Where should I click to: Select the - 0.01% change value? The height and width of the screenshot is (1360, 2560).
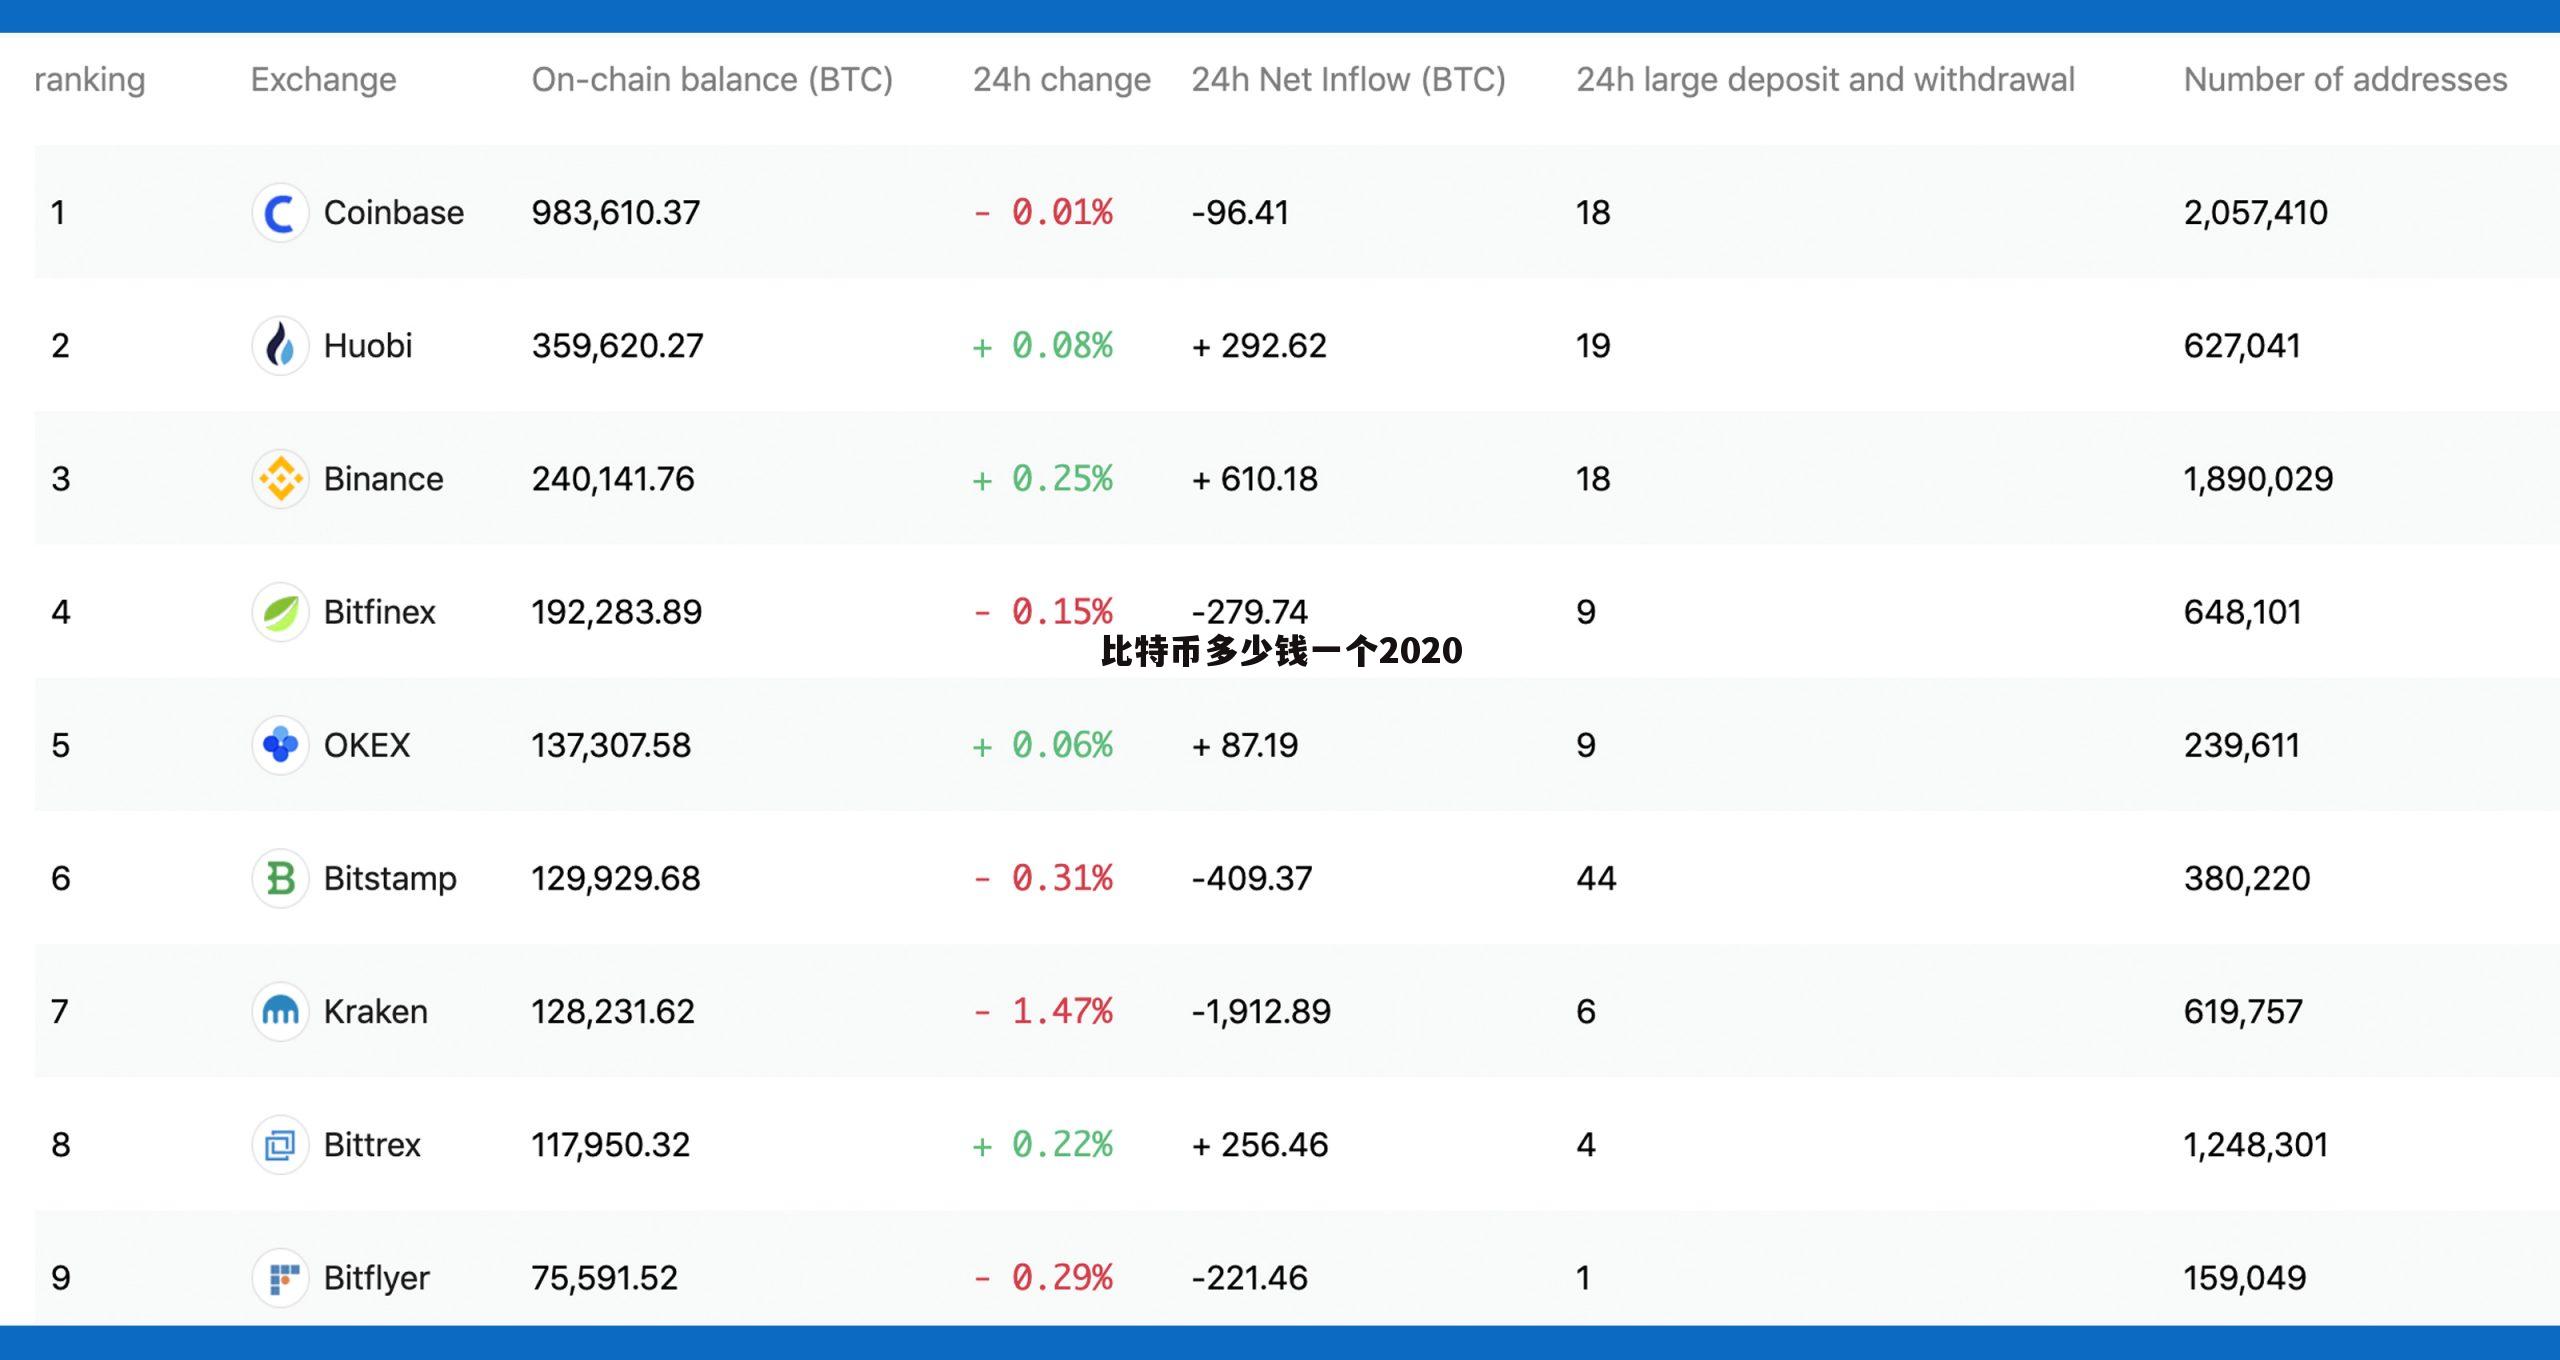1043,213
